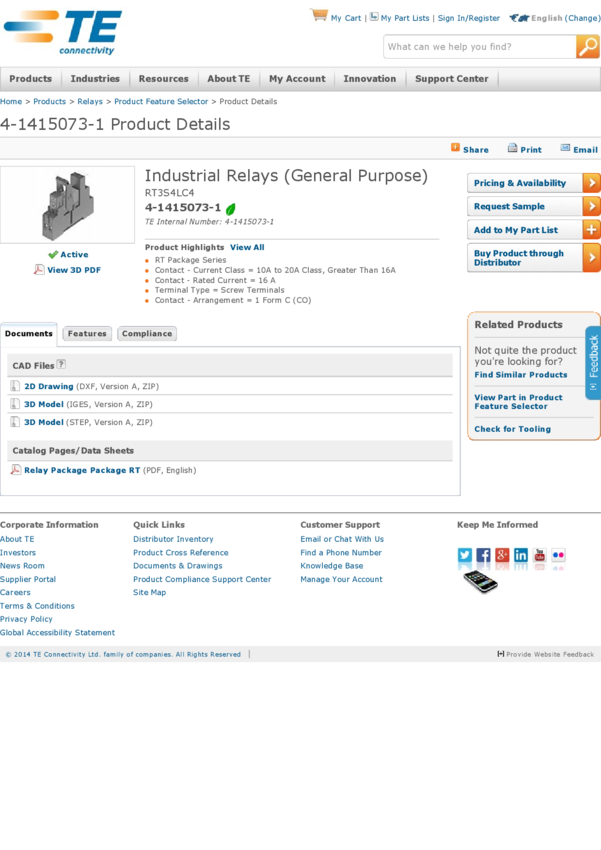Open the Site Map link
This screenshot has width=601, height=850.
pos(150,592)
